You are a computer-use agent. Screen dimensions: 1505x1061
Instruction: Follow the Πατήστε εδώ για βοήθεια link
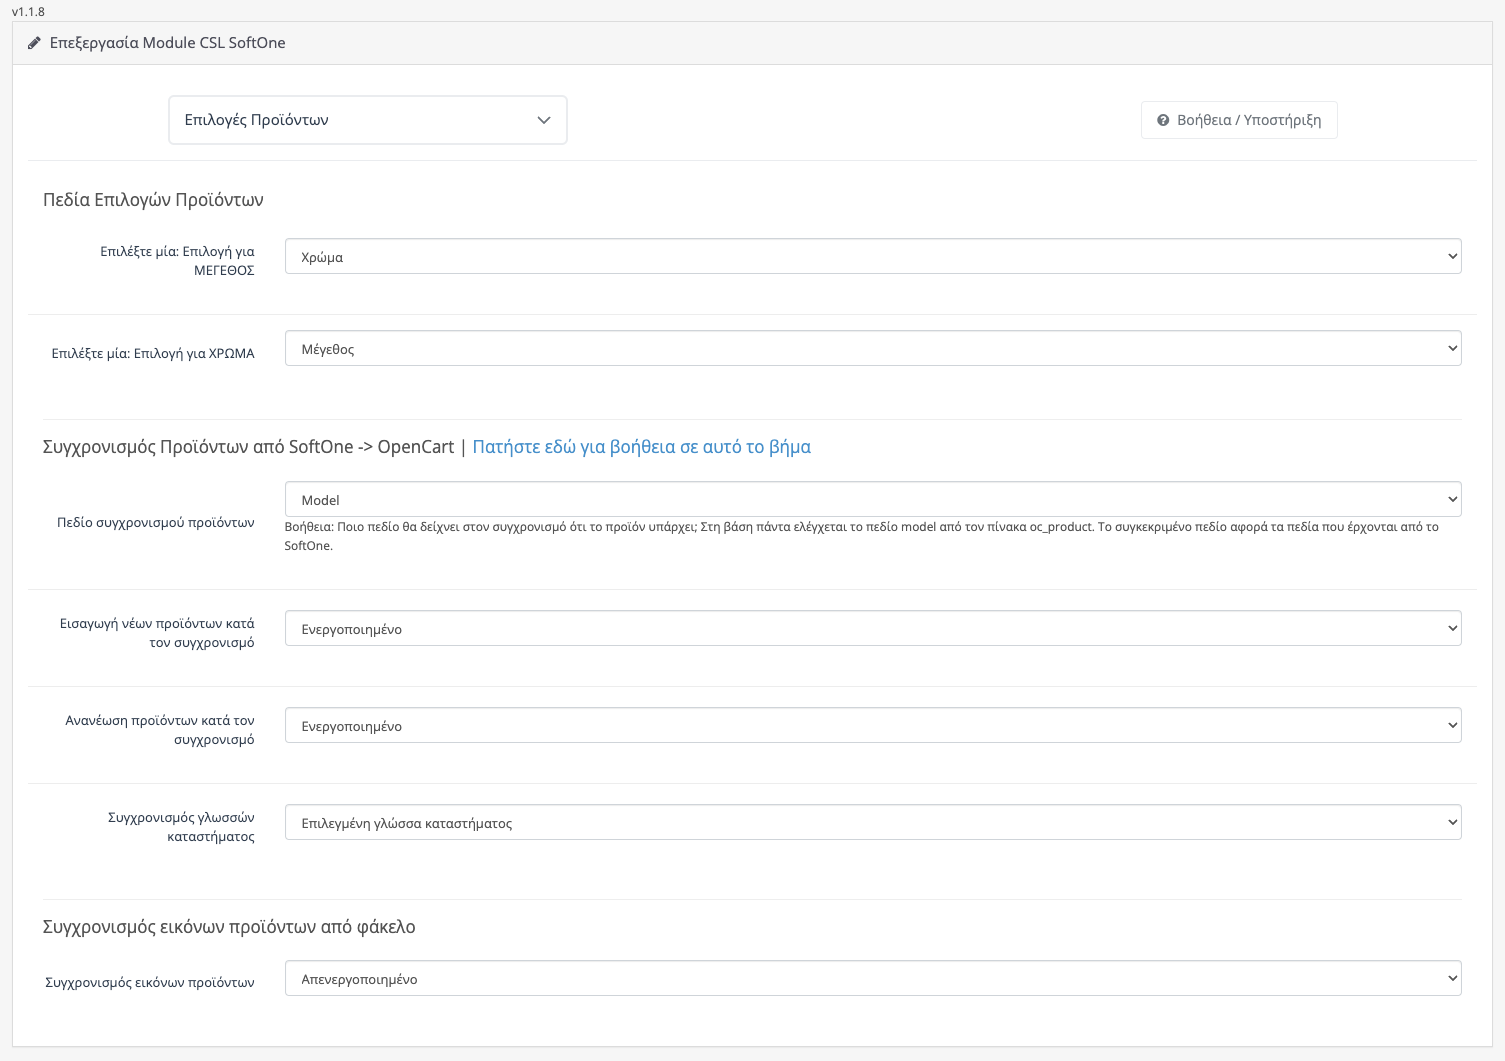coord(641,447)
